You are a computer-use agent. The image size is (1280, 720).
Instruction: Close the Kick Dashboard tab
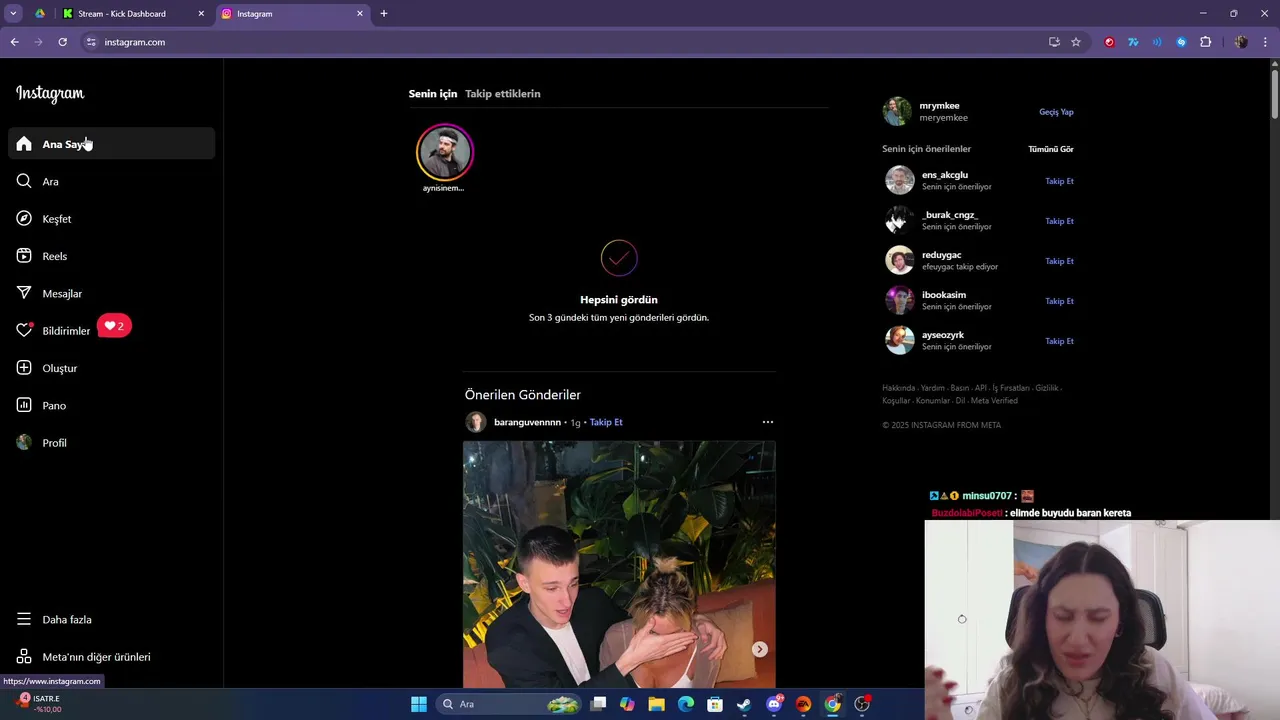pos(201,14)
